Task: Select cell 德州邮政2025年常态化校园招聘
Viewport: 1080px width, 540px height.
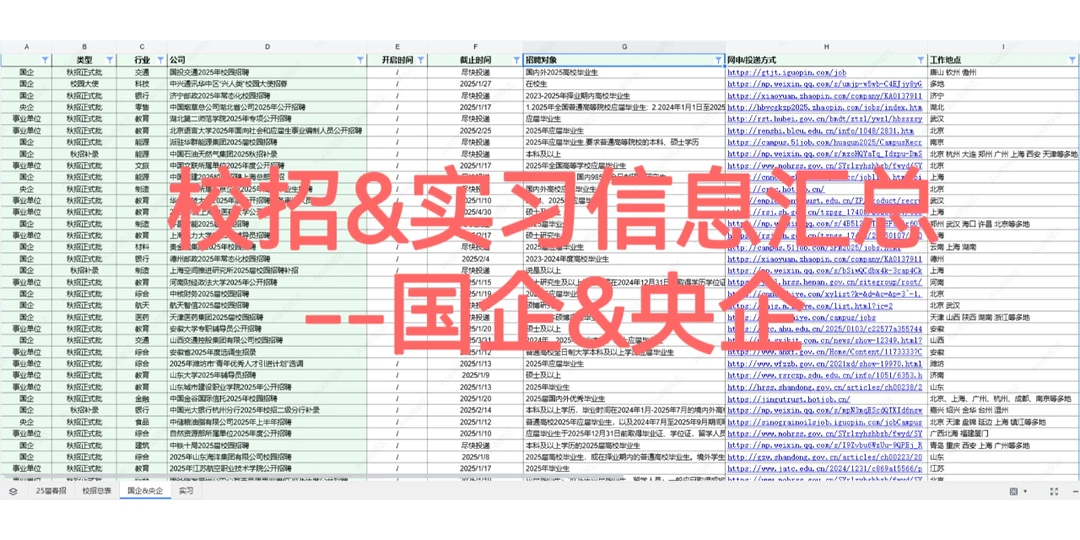Action: click(x=267, y=258)
